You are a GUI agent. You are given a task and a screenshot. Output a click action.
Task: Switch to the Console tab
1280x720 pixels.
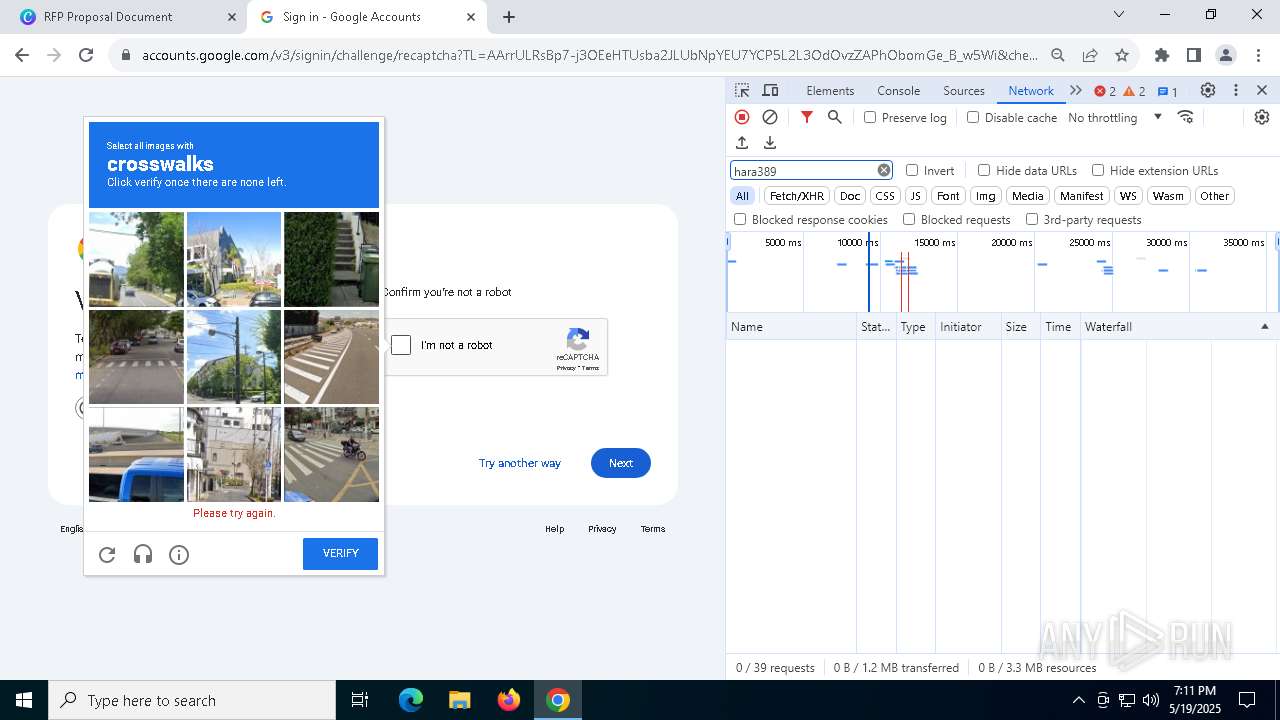898,90
